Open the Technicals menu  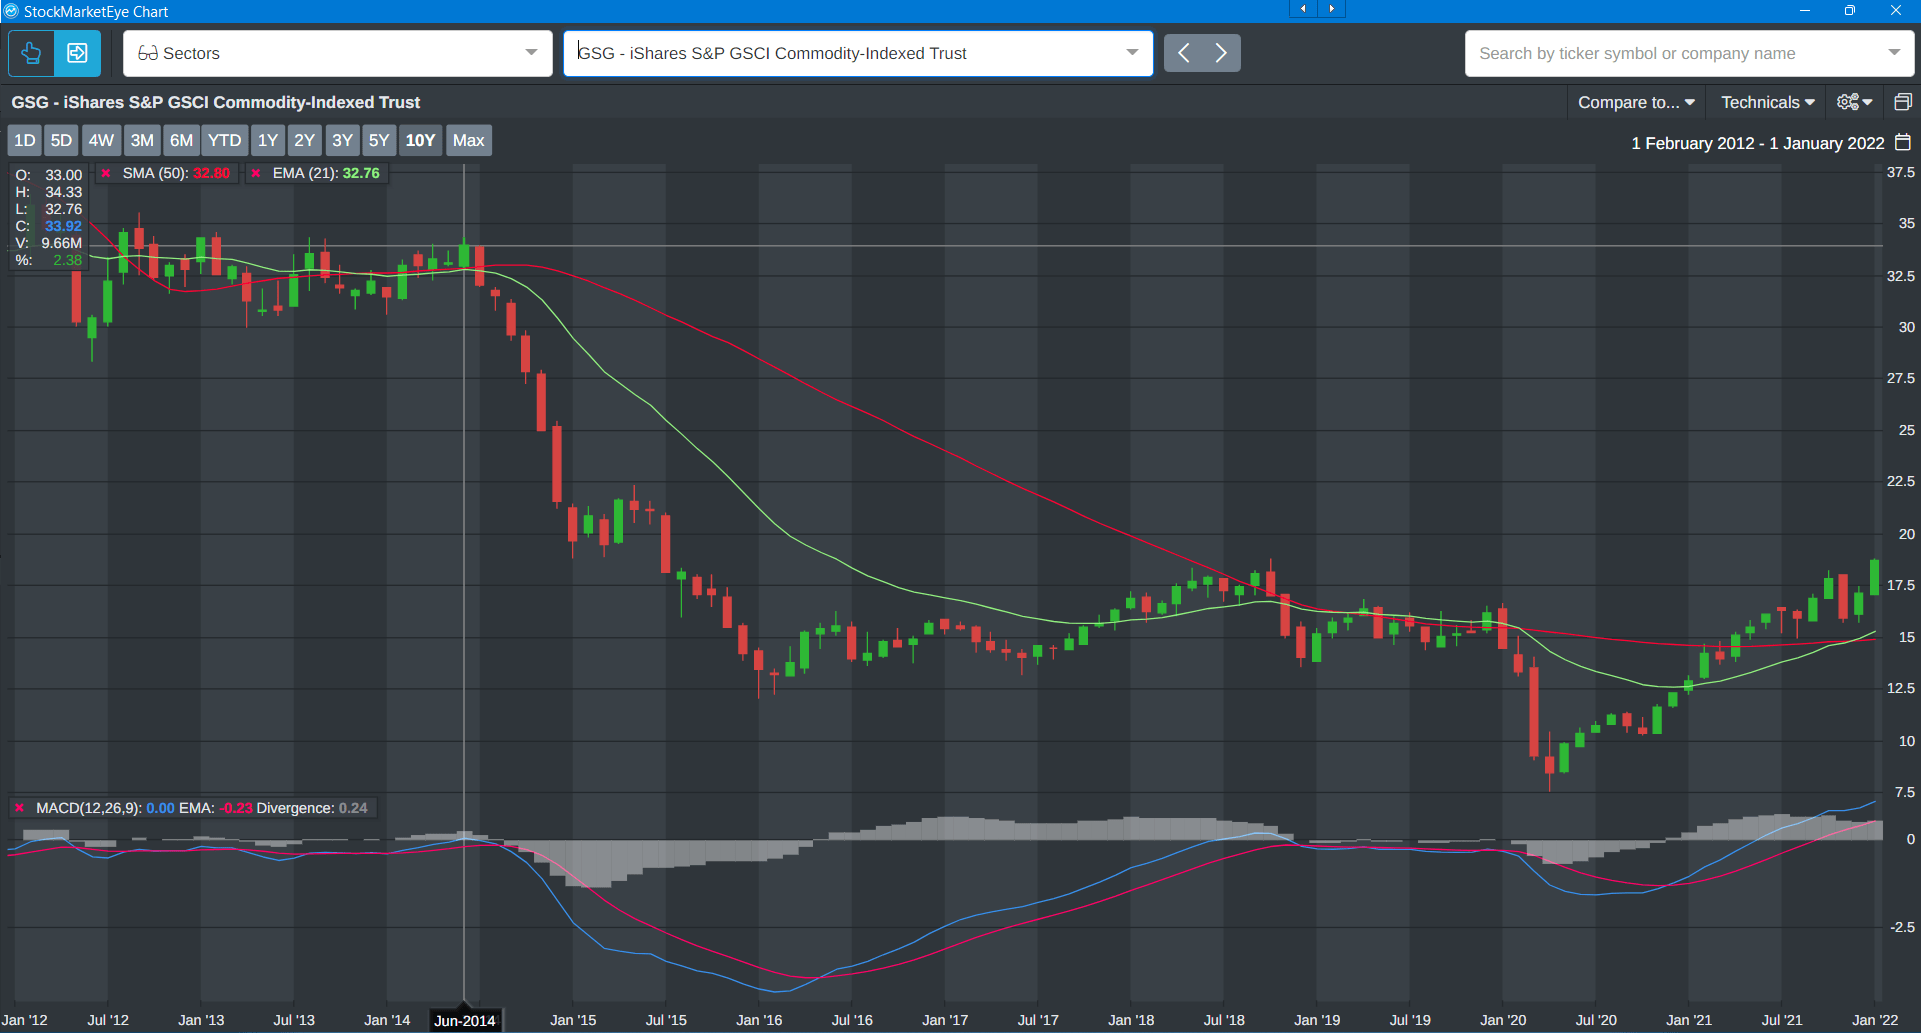tap(1767, 102)
